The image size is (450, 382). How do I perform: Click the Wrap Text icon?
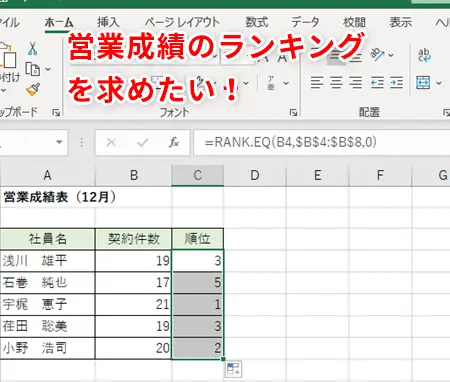[424, 55]
